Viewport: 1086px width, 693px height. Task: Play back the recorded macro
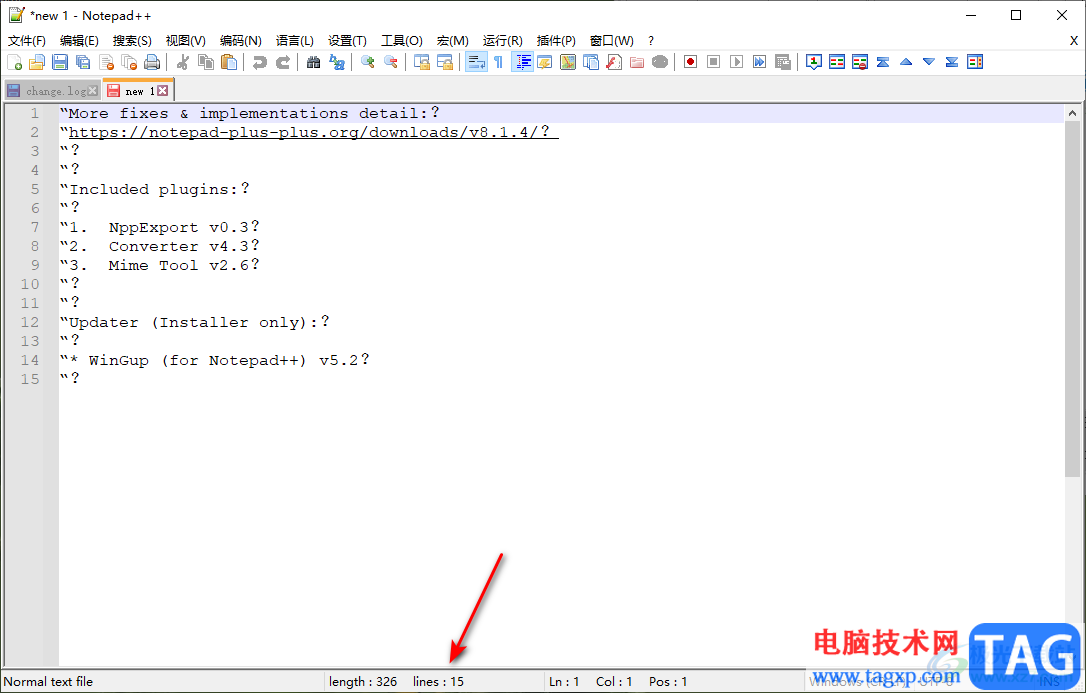click(x=737, y=62)
